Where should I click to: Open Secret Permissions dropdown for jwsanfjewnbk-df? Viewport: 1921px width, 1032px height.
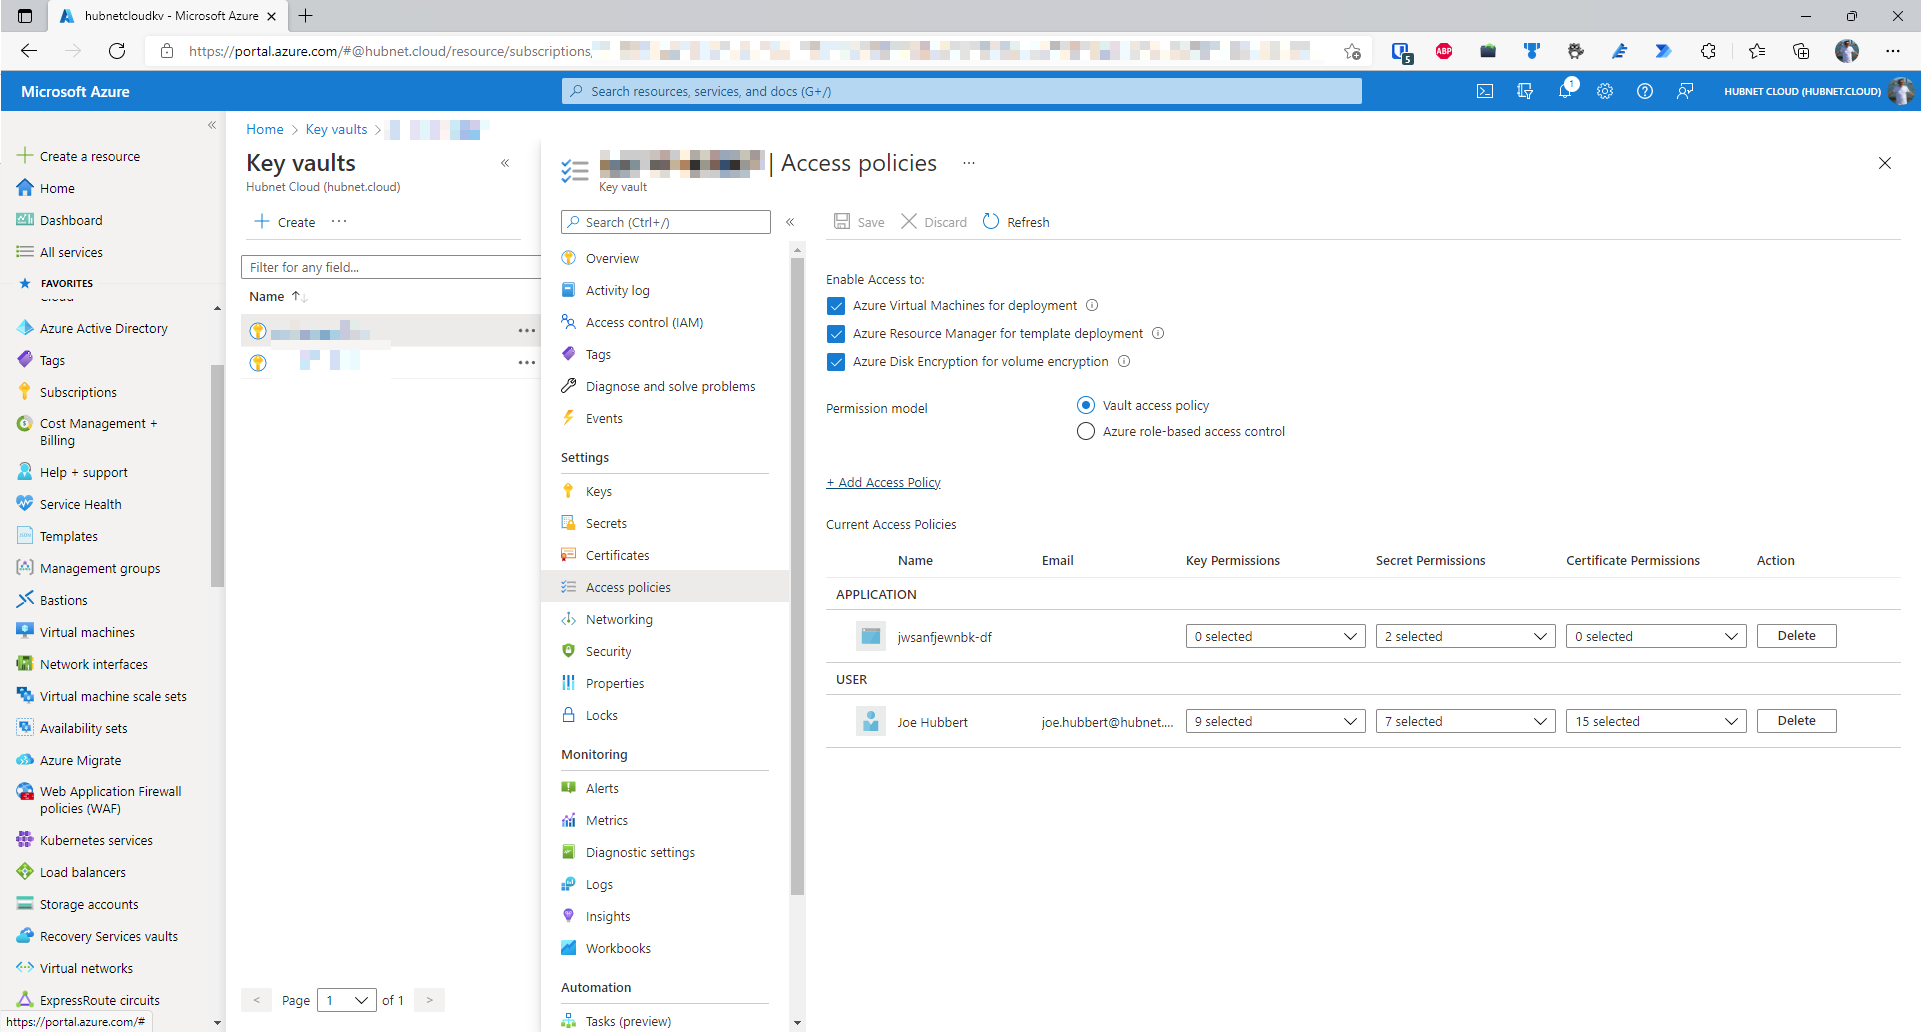coord(1465,636)
